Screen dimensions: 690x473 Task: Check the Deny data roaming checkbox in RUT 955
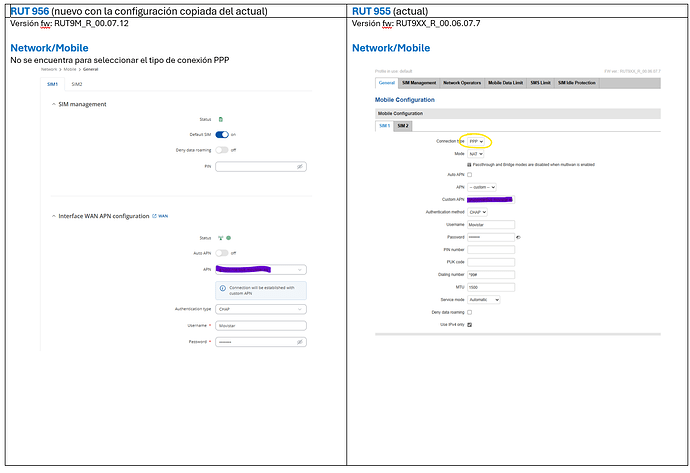(470, 312)
